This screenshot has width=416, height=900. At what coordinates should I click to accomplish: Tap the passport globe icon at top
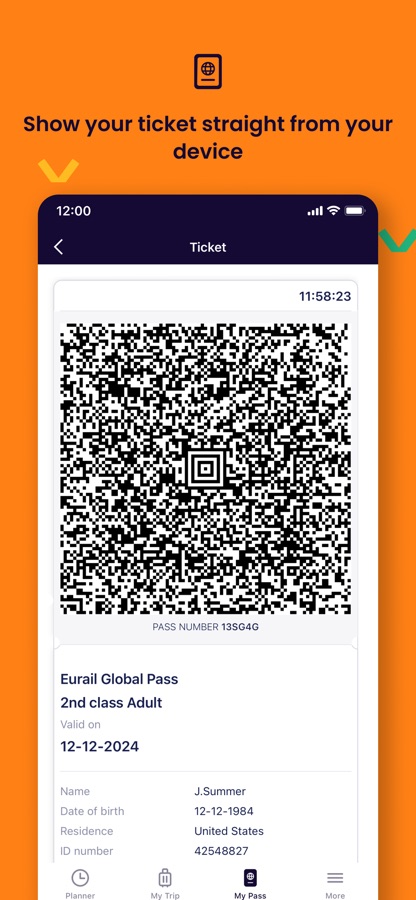[x=208, y=71]
